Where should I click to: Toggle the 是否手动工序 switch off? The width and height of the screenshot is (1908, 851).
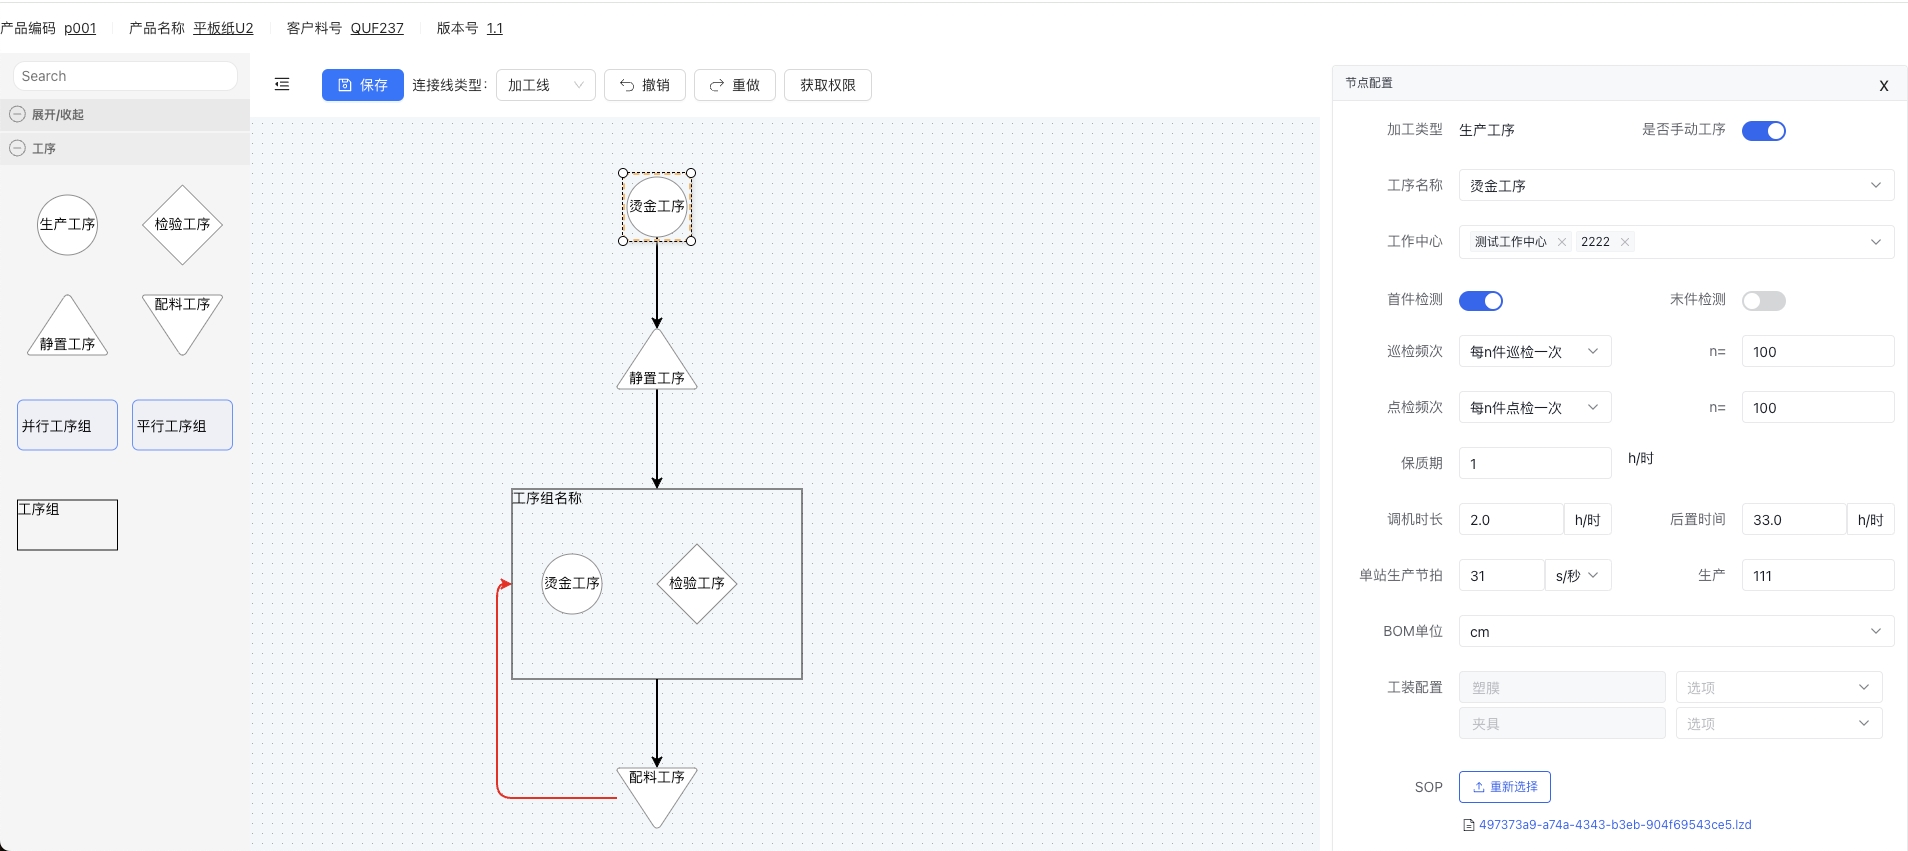1763,131
